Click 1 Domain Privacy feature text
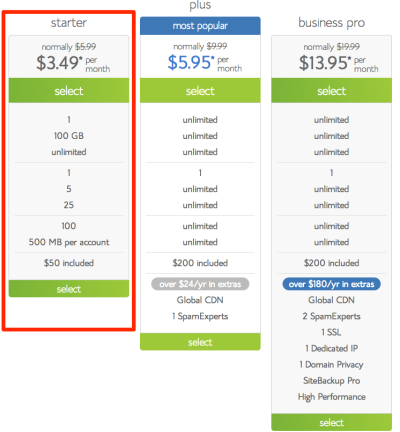400x432 pixels. [x=331, y=365]
